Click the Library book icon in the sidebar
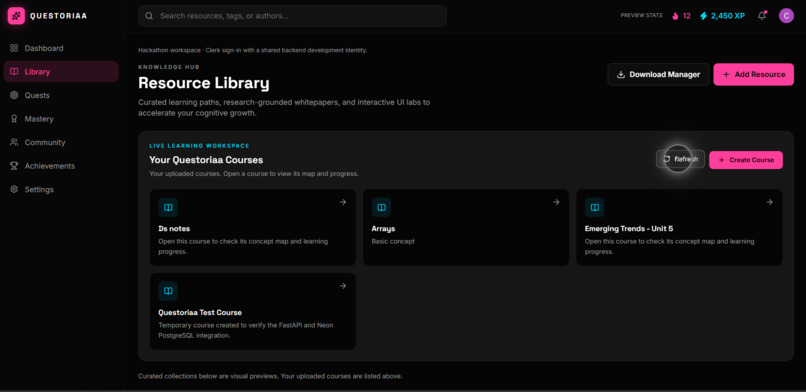 (x=14, y=72)
